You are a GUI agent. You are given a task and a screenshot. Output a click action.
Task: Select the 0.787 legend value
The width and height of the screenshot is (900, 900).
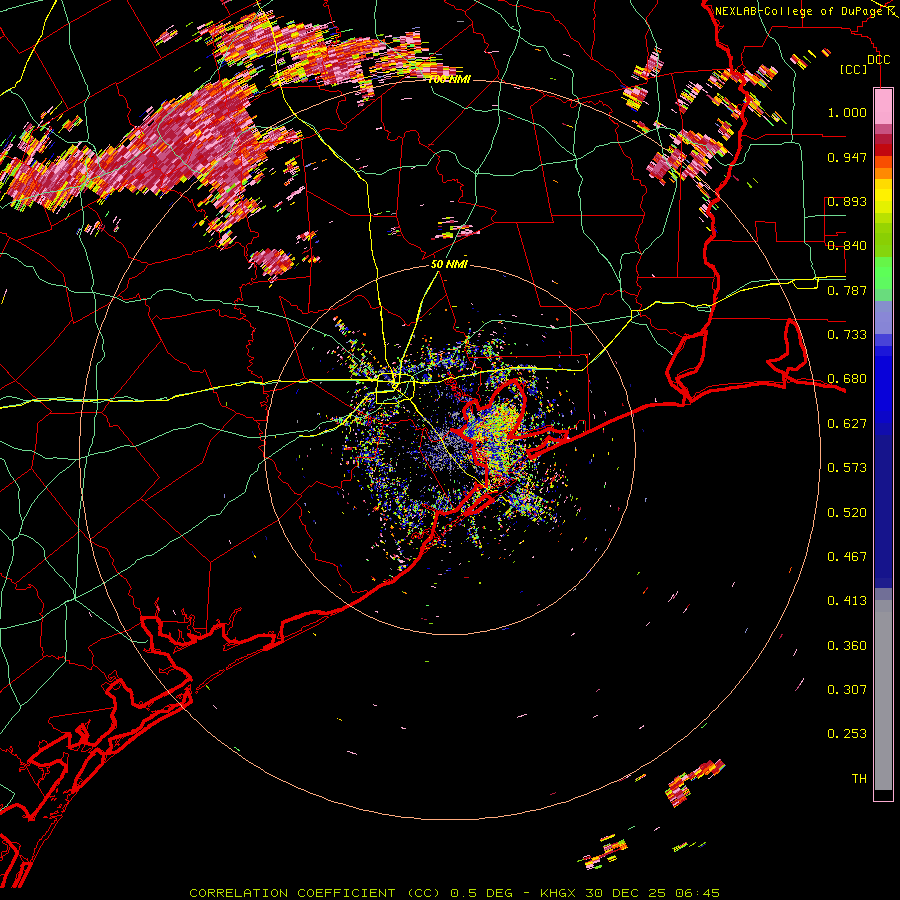[x=847, y=290]
